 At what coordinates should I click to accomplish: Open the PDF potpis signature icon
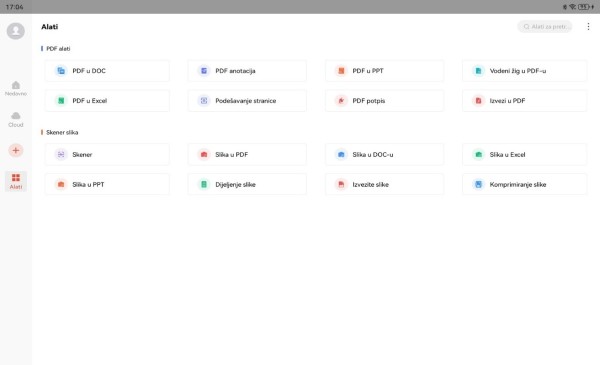tap(341, 101)
